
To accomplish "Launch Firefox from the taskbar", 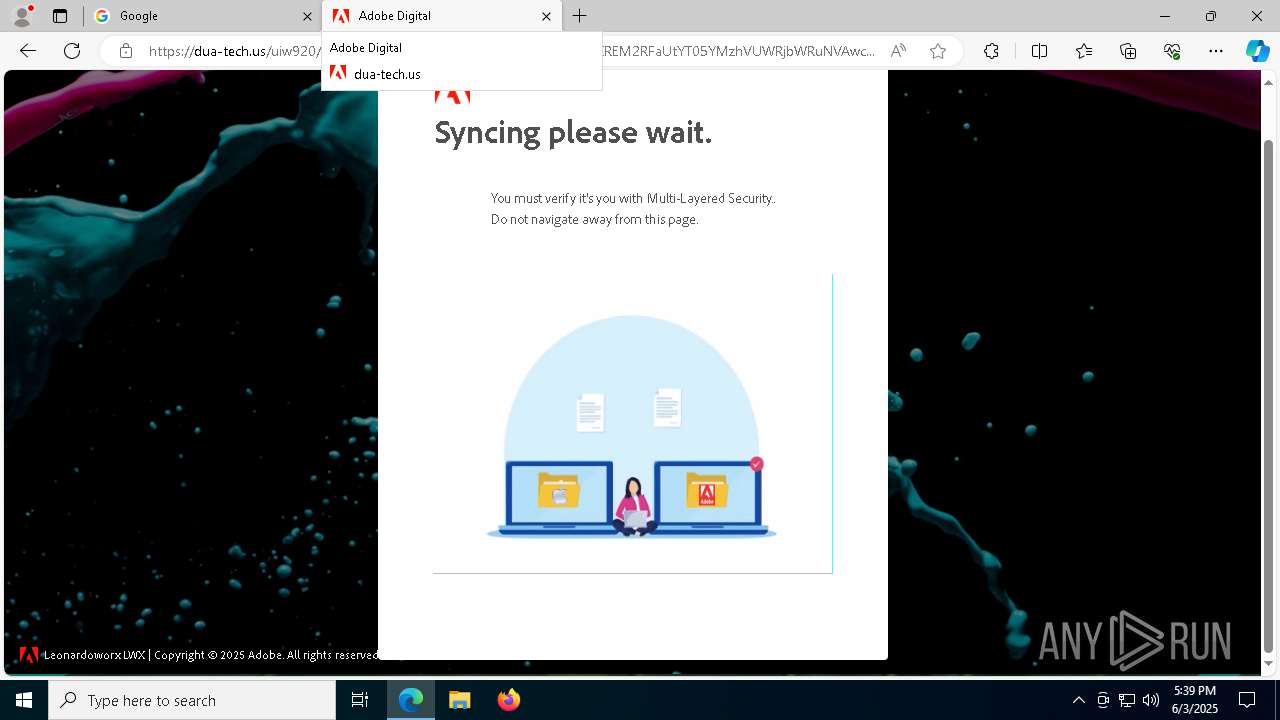I will [x=509, y=700].
